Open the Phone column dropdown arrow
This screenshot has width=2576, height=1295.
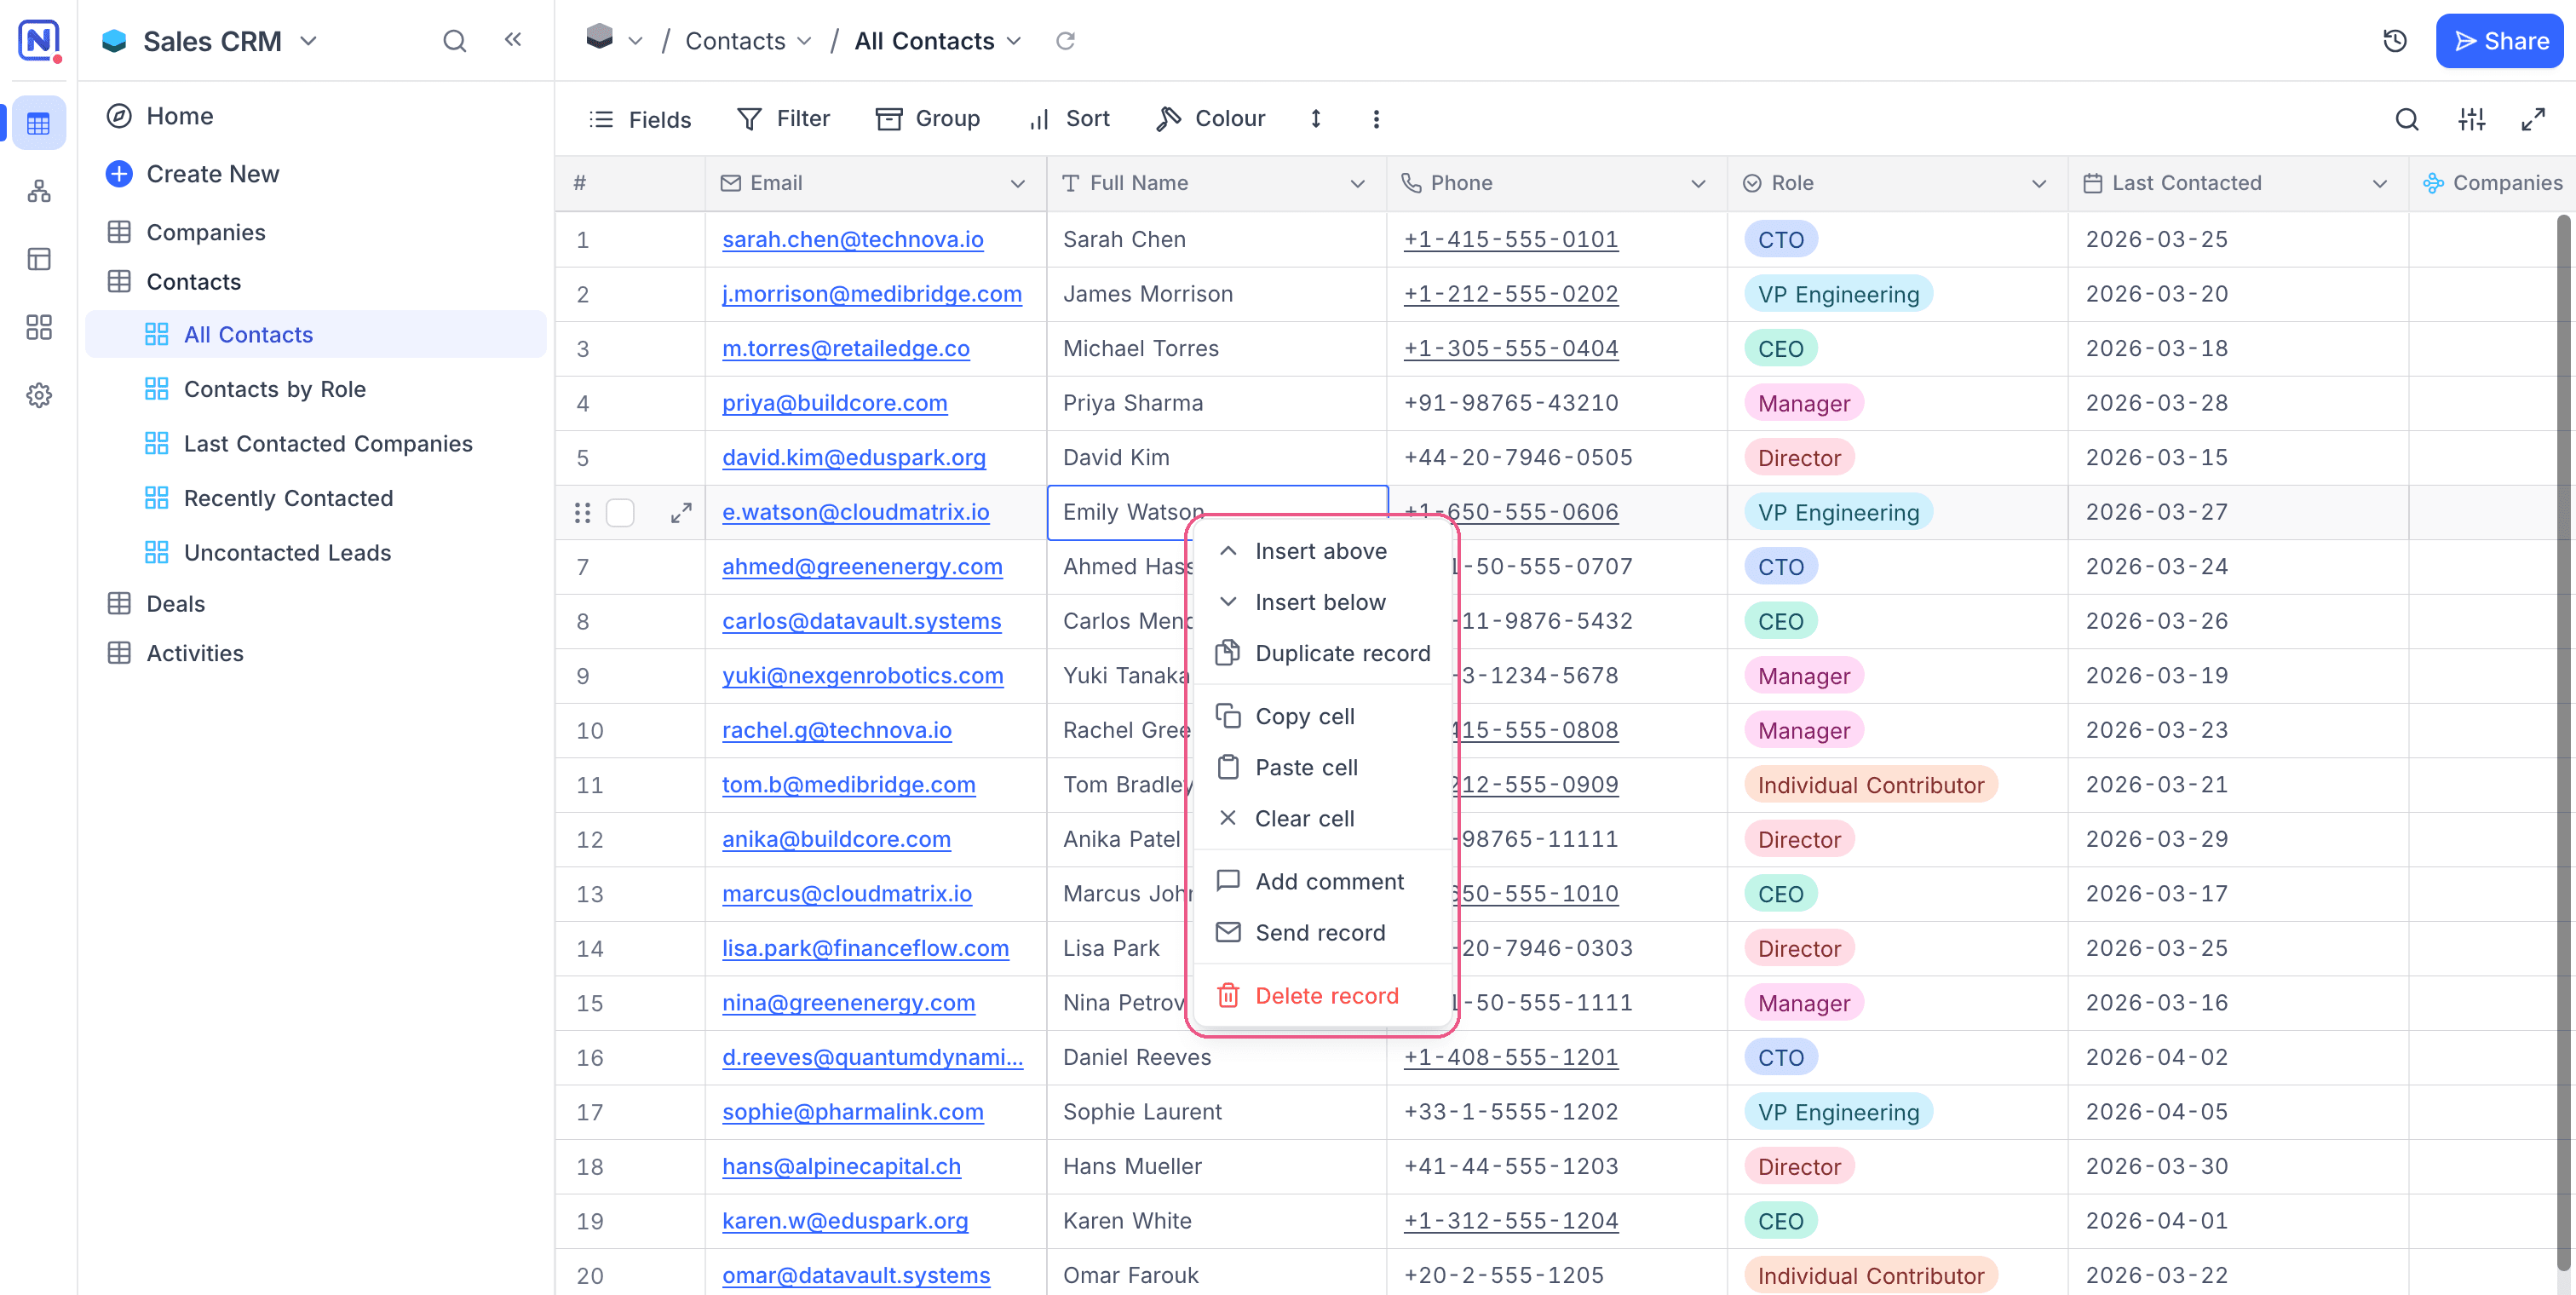tap(1698, 183)
